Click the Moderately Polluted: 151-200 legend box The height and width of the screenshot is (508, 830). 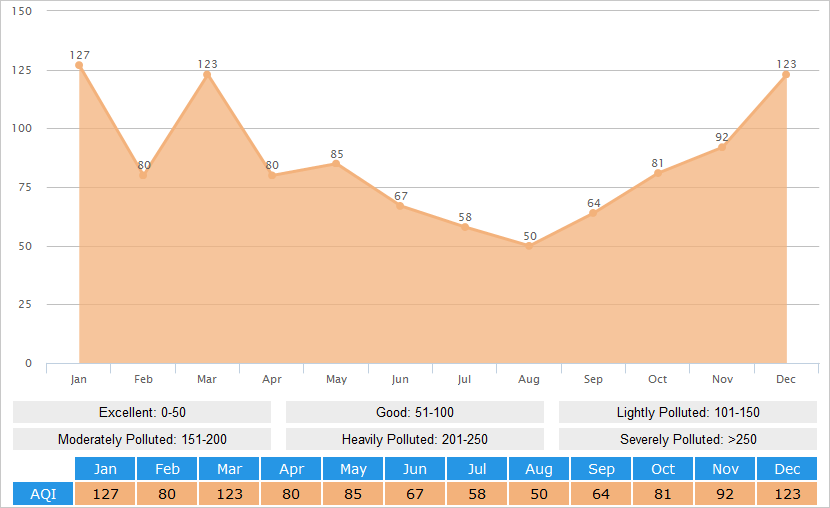[x=142, y=439]
